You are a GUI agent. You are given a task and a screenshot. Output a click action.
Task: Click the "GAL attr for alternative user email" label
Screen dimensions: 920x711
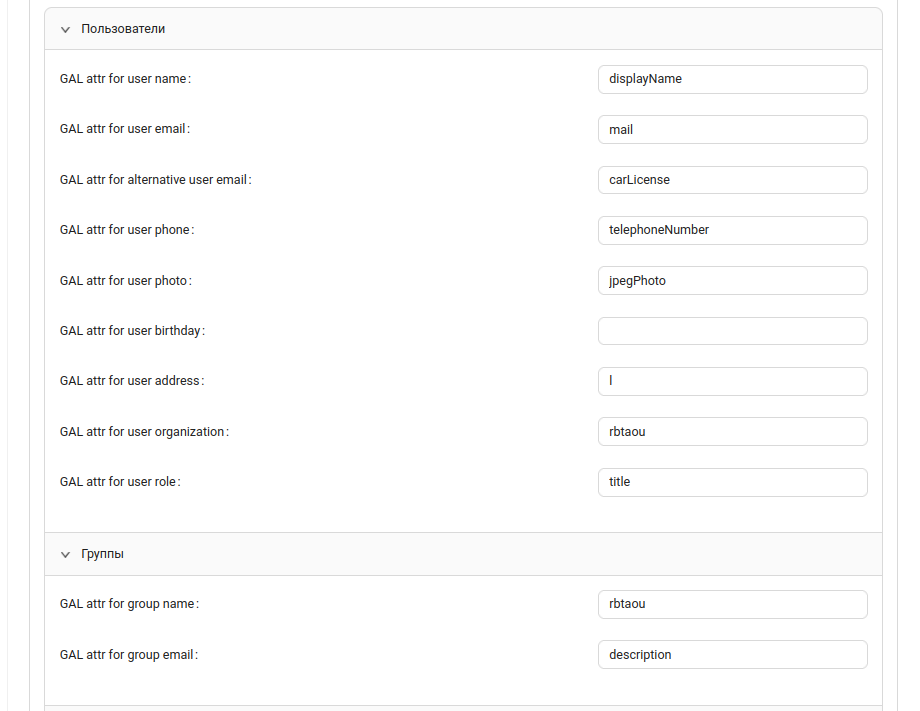154,180
